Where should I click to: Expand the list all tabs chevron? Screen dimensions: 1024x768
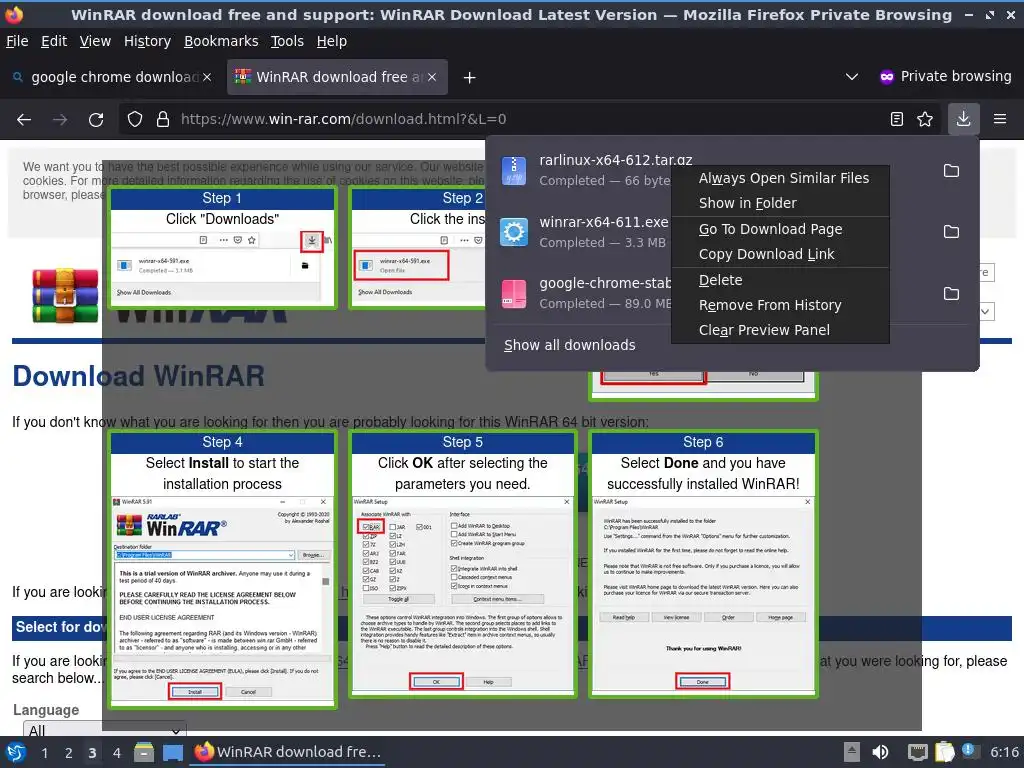(852, 77)
